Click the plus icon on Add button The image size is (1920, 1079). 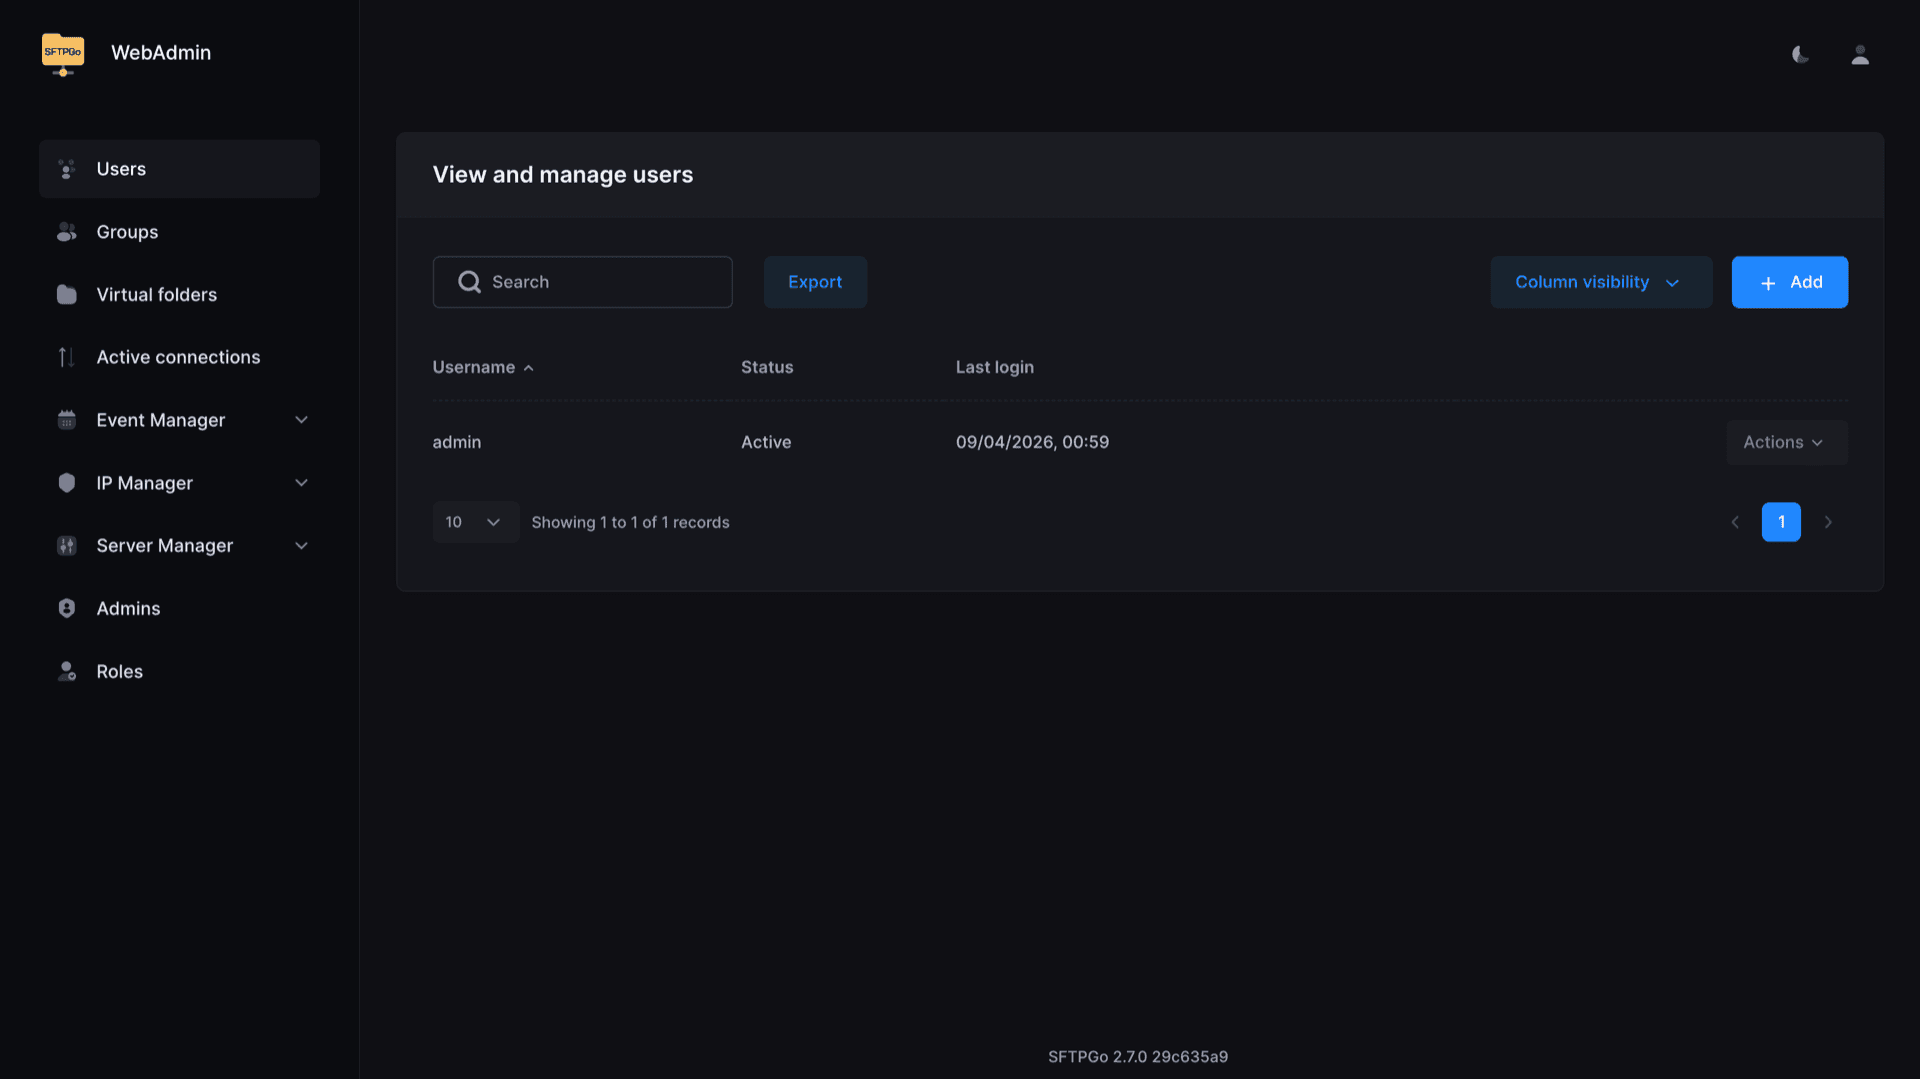1768,283
